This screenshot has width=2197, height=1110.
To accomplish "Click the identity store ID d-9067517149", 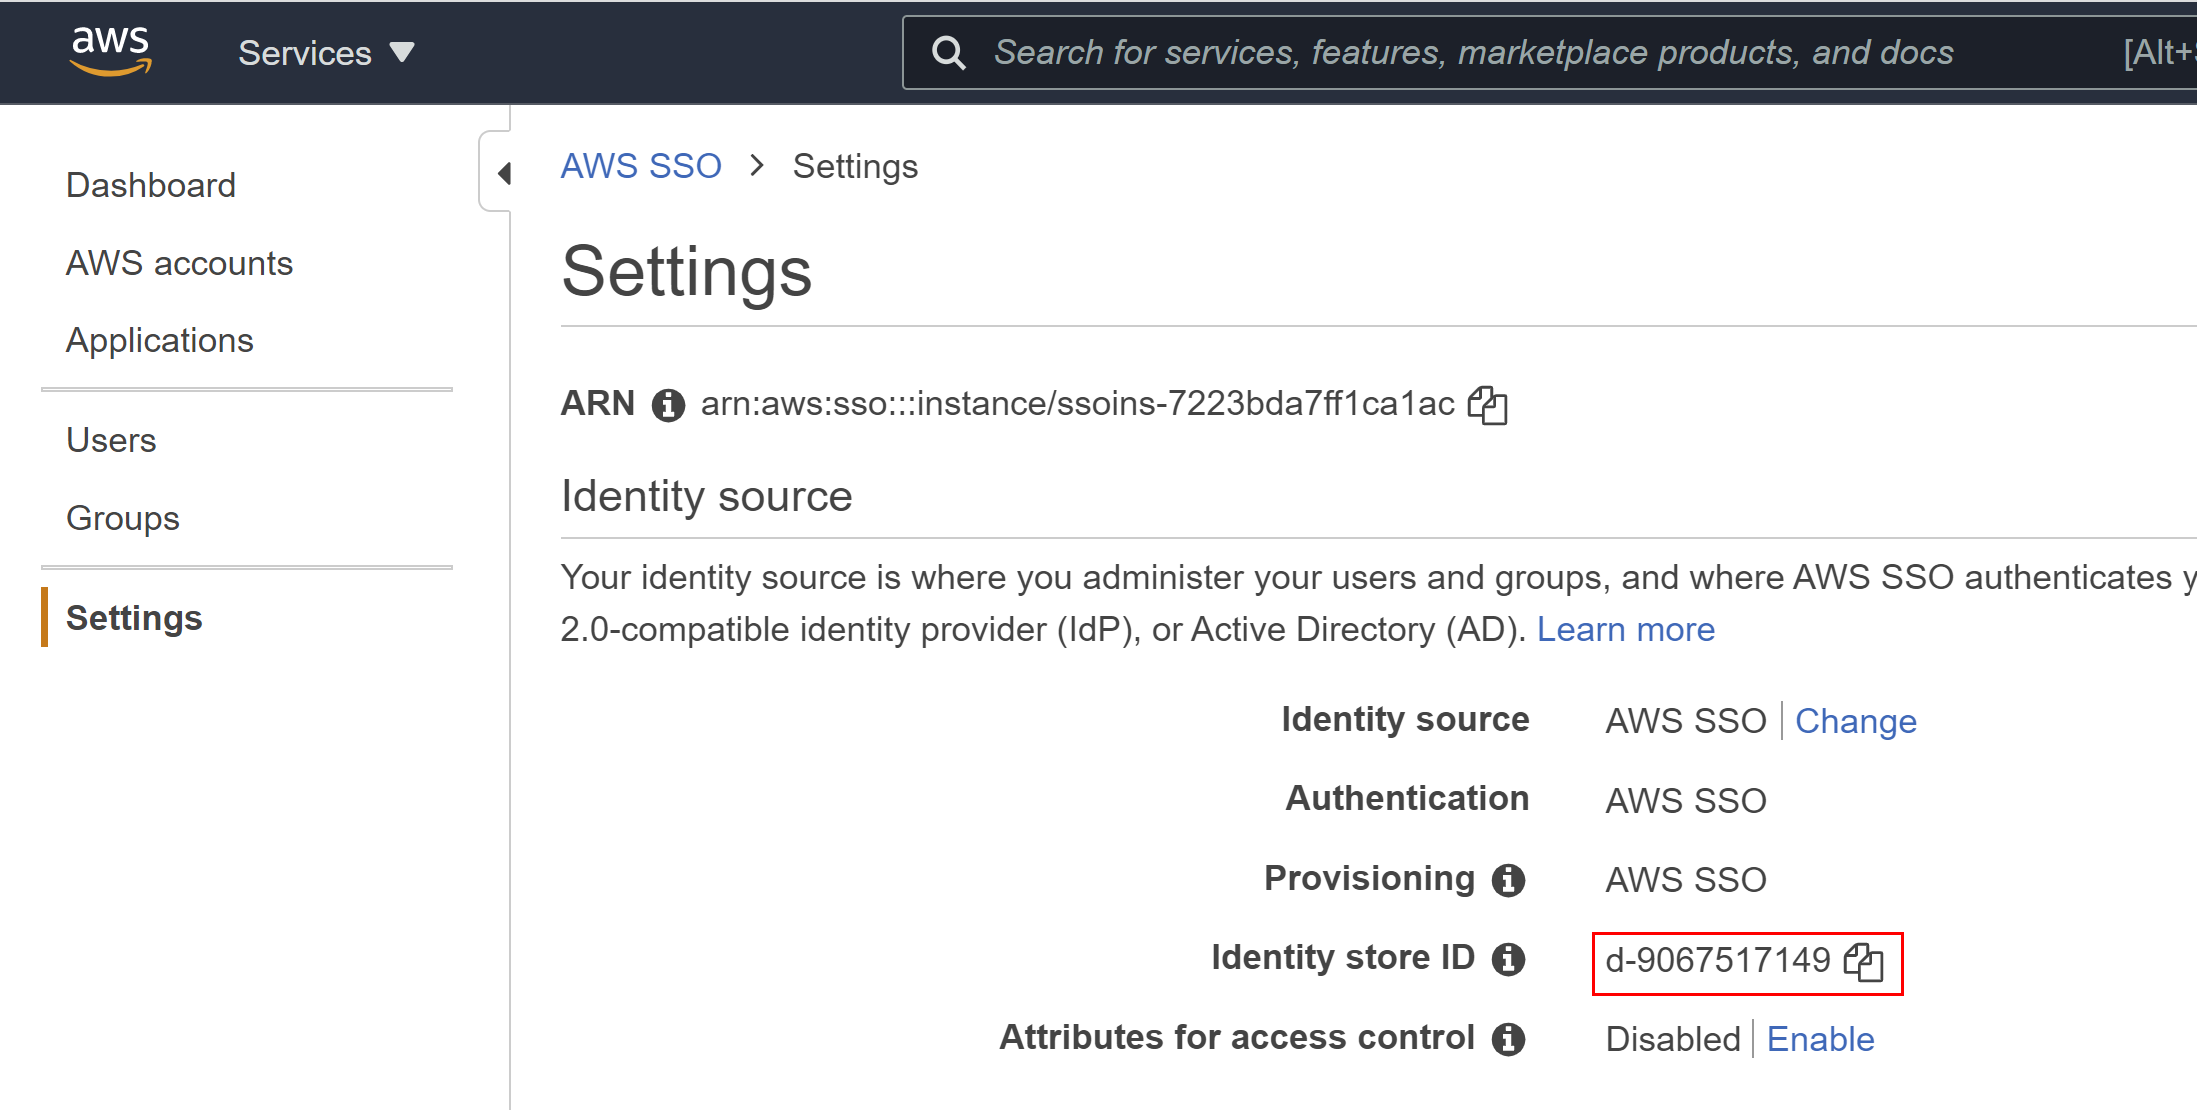I will (1717, 960).
